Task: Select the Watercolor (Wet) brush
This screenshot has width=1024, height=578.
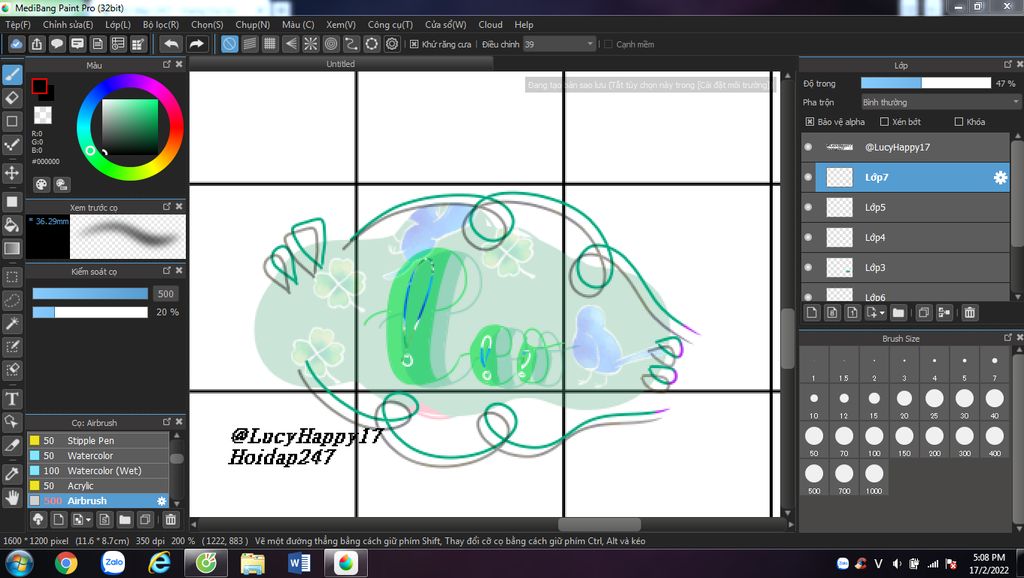Action: click(x=99, y=470)
